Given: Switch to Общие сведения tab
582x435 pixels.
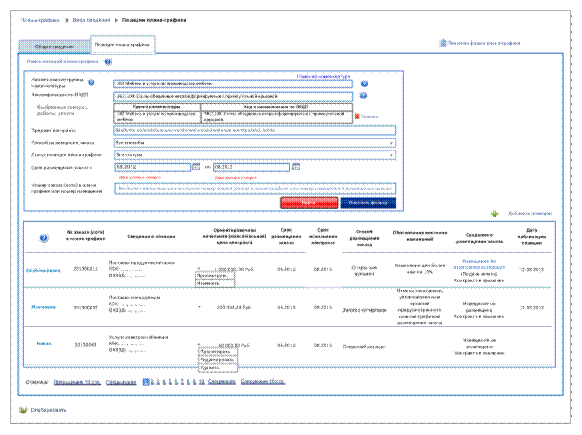Looking at the screenshot, I should point(54,47).
